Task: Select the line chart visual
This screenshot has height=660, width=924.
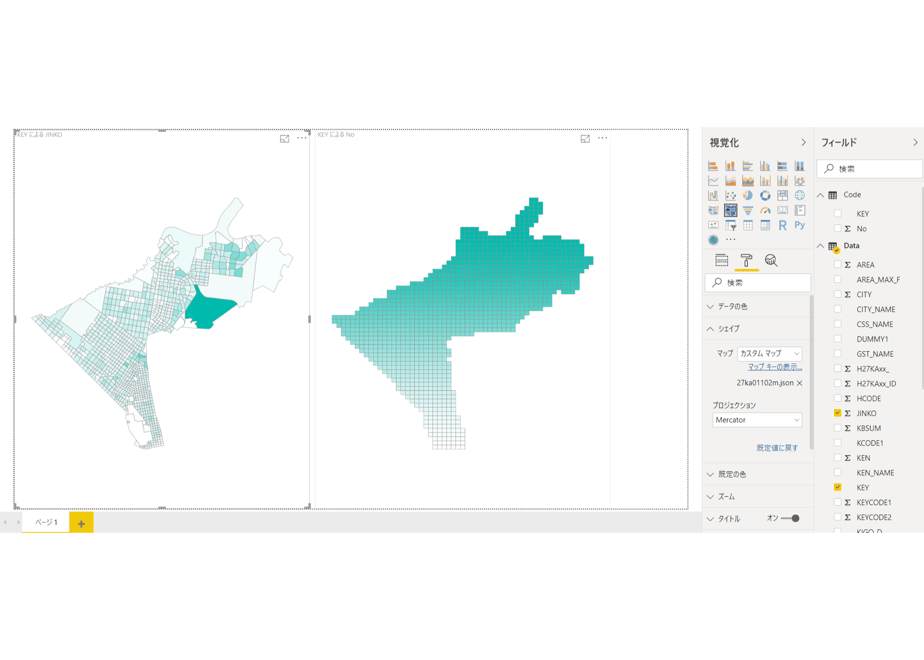Action: [713, 180]
